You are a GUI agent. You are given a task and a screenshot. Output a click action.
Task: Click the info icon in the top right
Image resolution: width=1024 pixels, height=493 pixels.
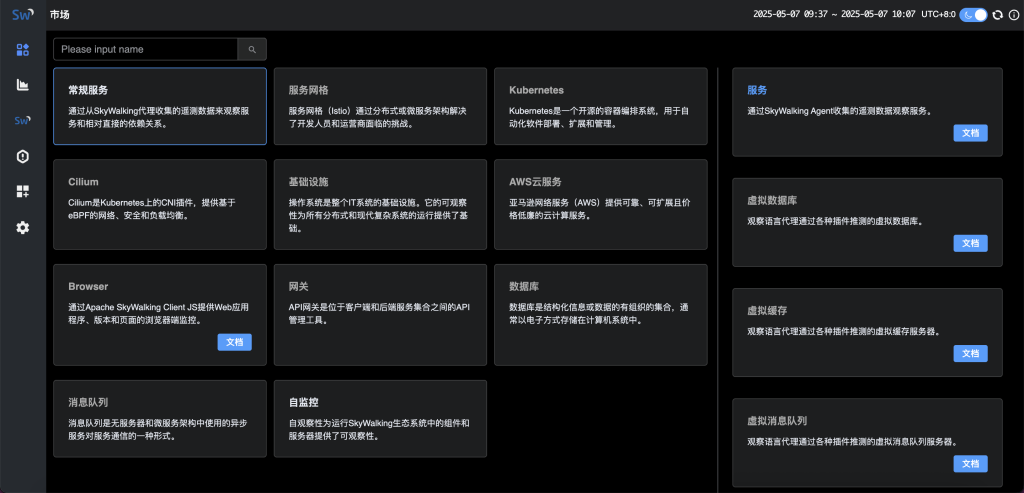point(1013,14)
